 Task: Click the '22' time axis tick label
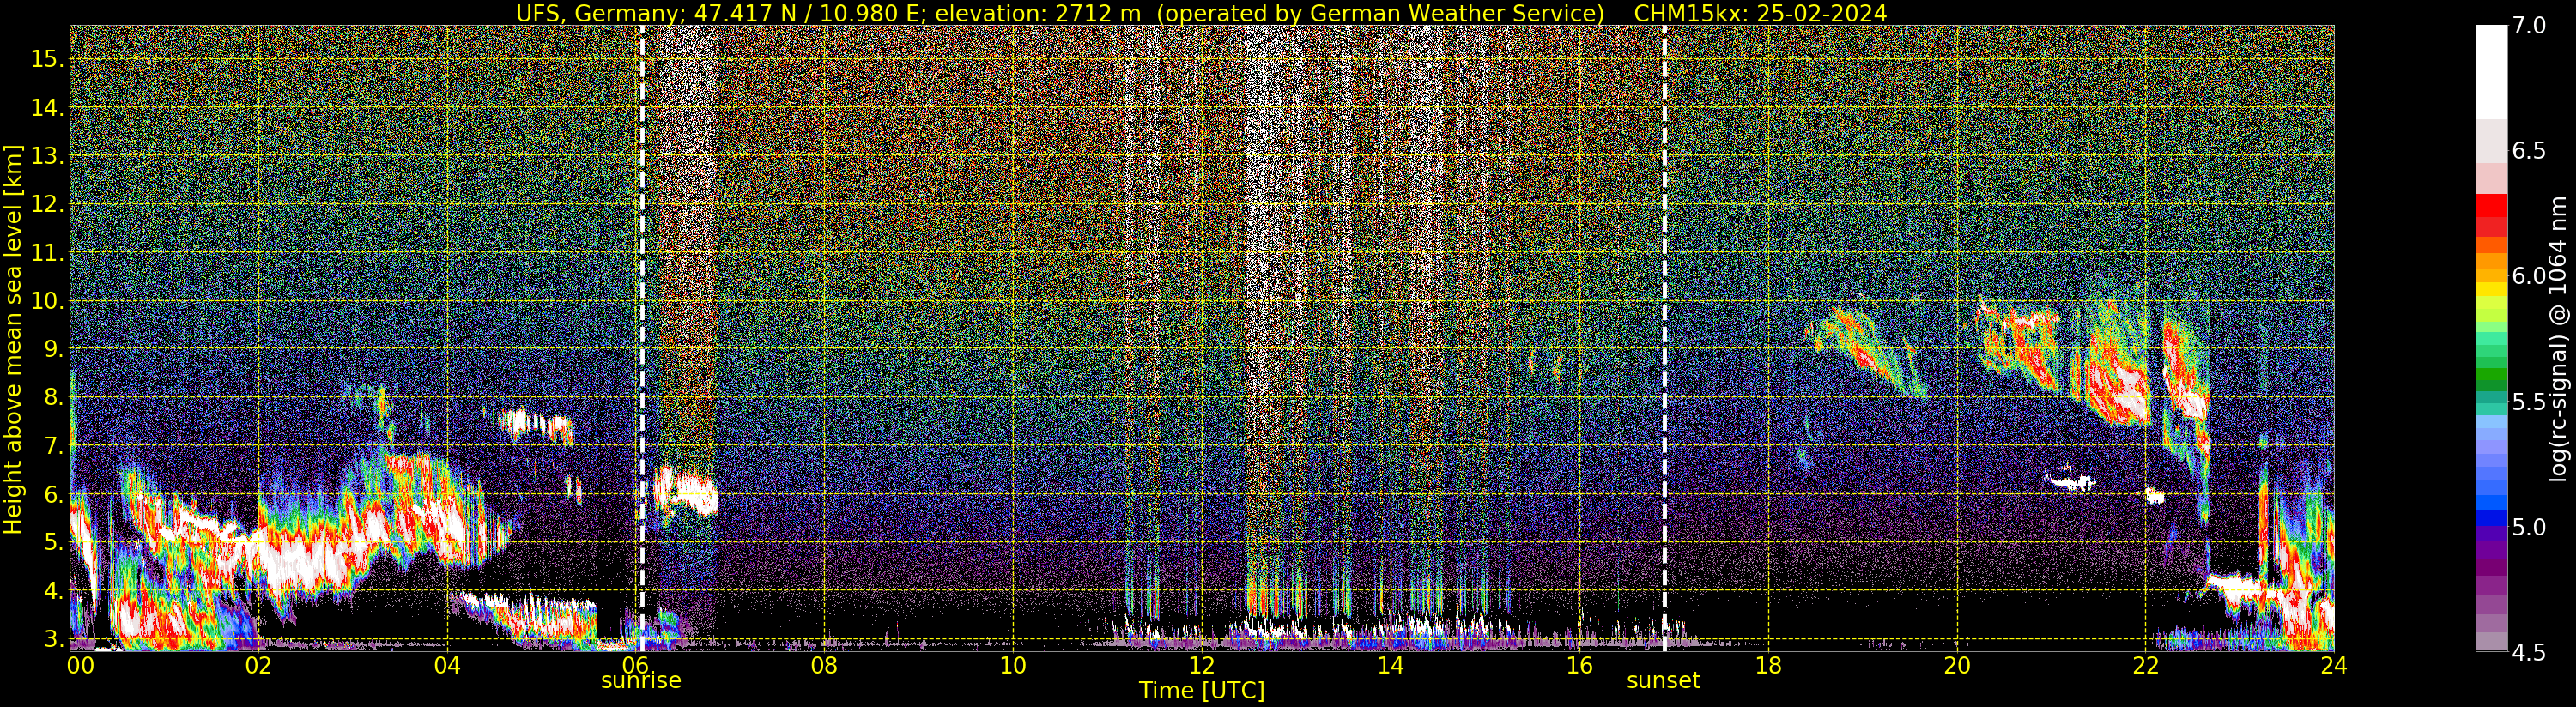point(2145,665)
